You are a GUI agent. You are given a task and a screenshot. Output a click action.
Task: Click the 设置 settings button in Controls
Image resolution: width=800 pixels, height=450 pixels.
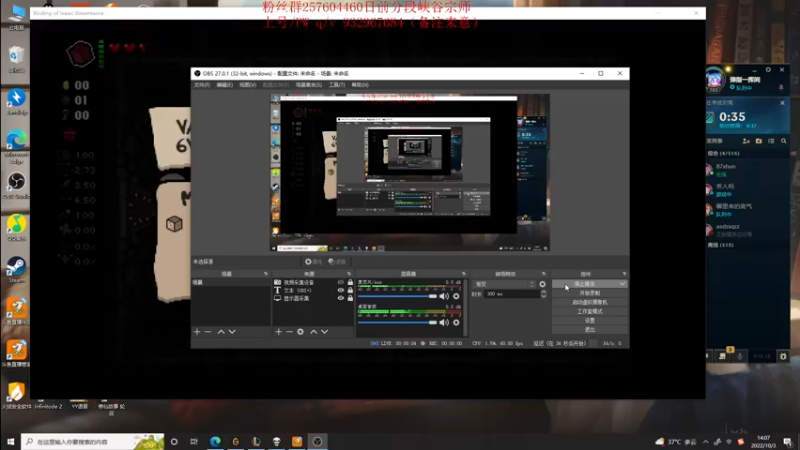[x=590, y=320]
